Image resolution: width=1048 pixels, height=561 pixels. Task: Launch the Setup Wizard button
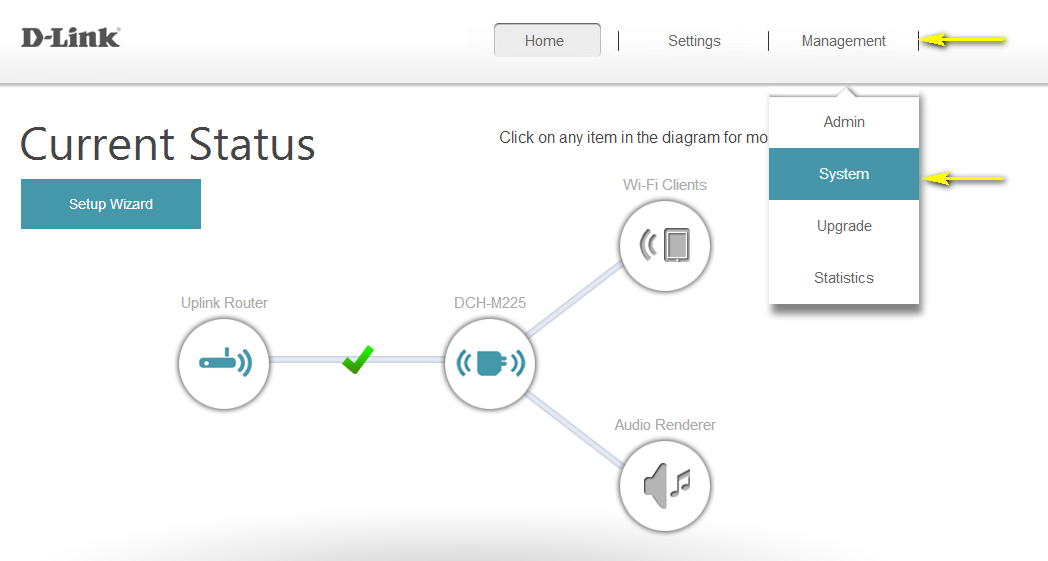111,204
